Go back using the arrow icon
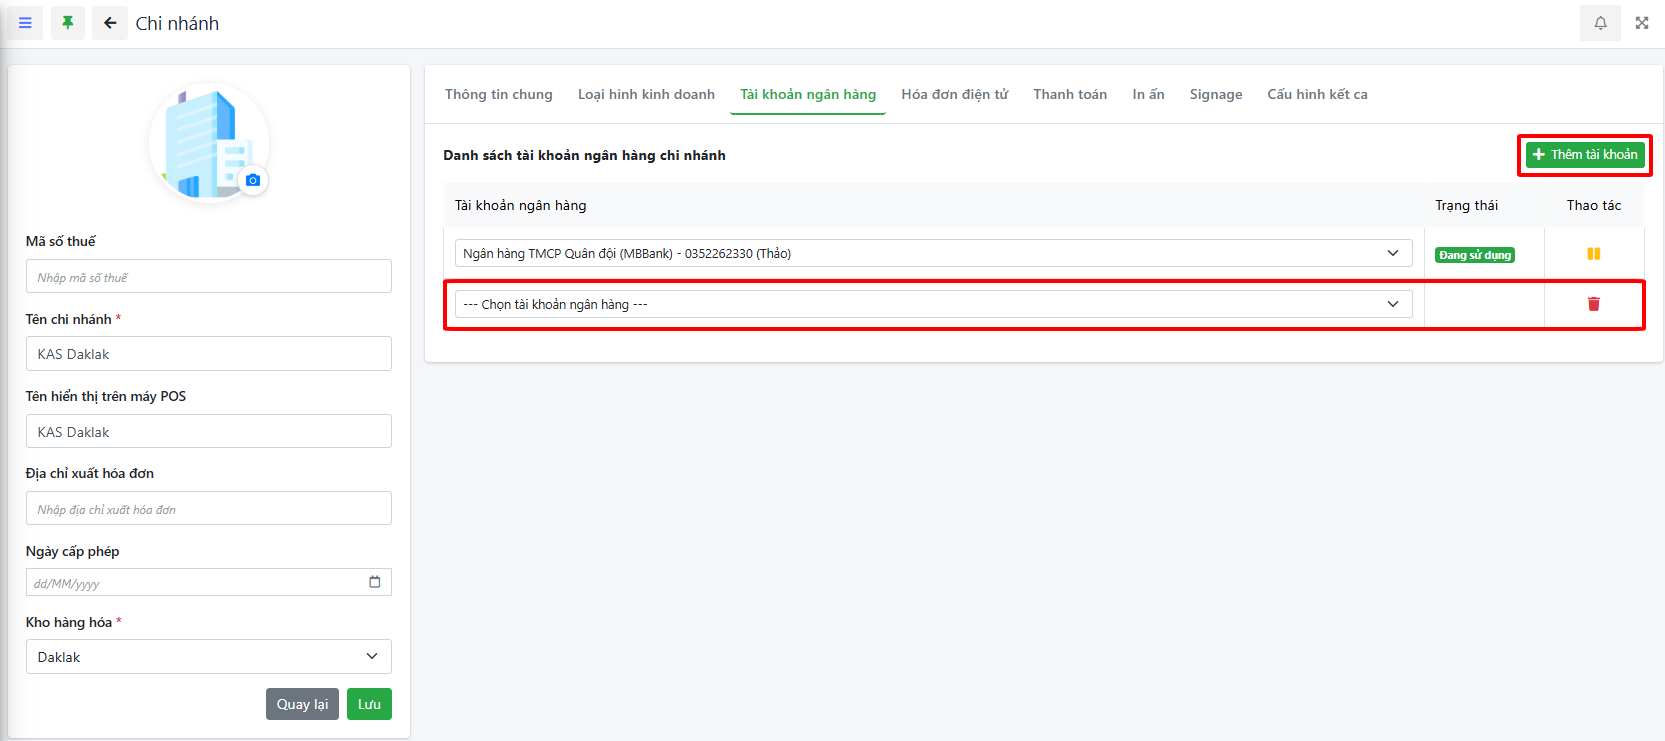Viewport: 1665px width, 741px height. 110,23
